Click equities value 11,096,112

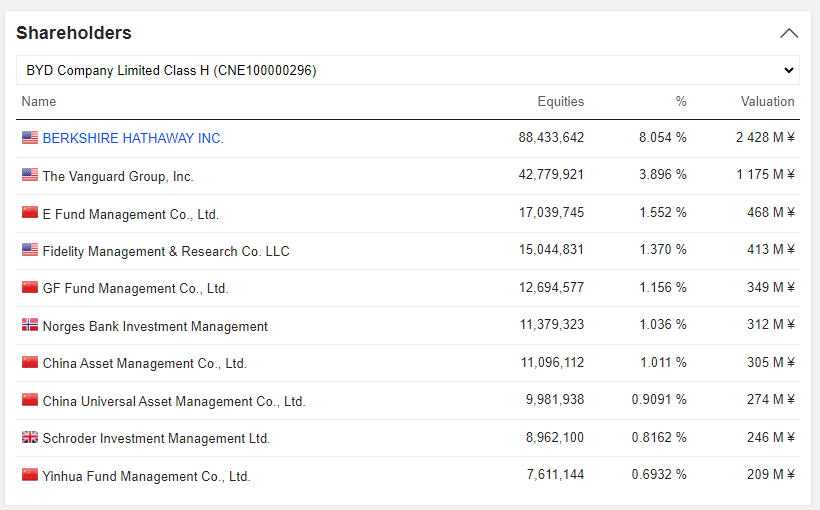coord(552,362)
